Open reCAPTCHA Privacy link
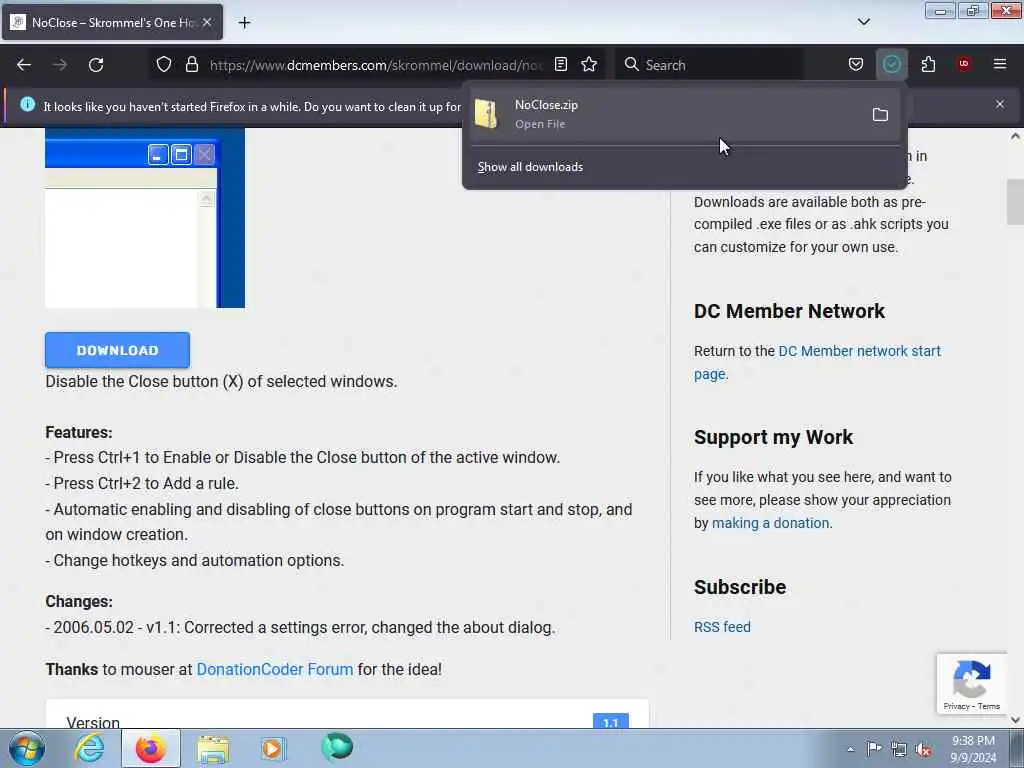Viewport: 1024px width, 768px height. click(x=956, y=706)
